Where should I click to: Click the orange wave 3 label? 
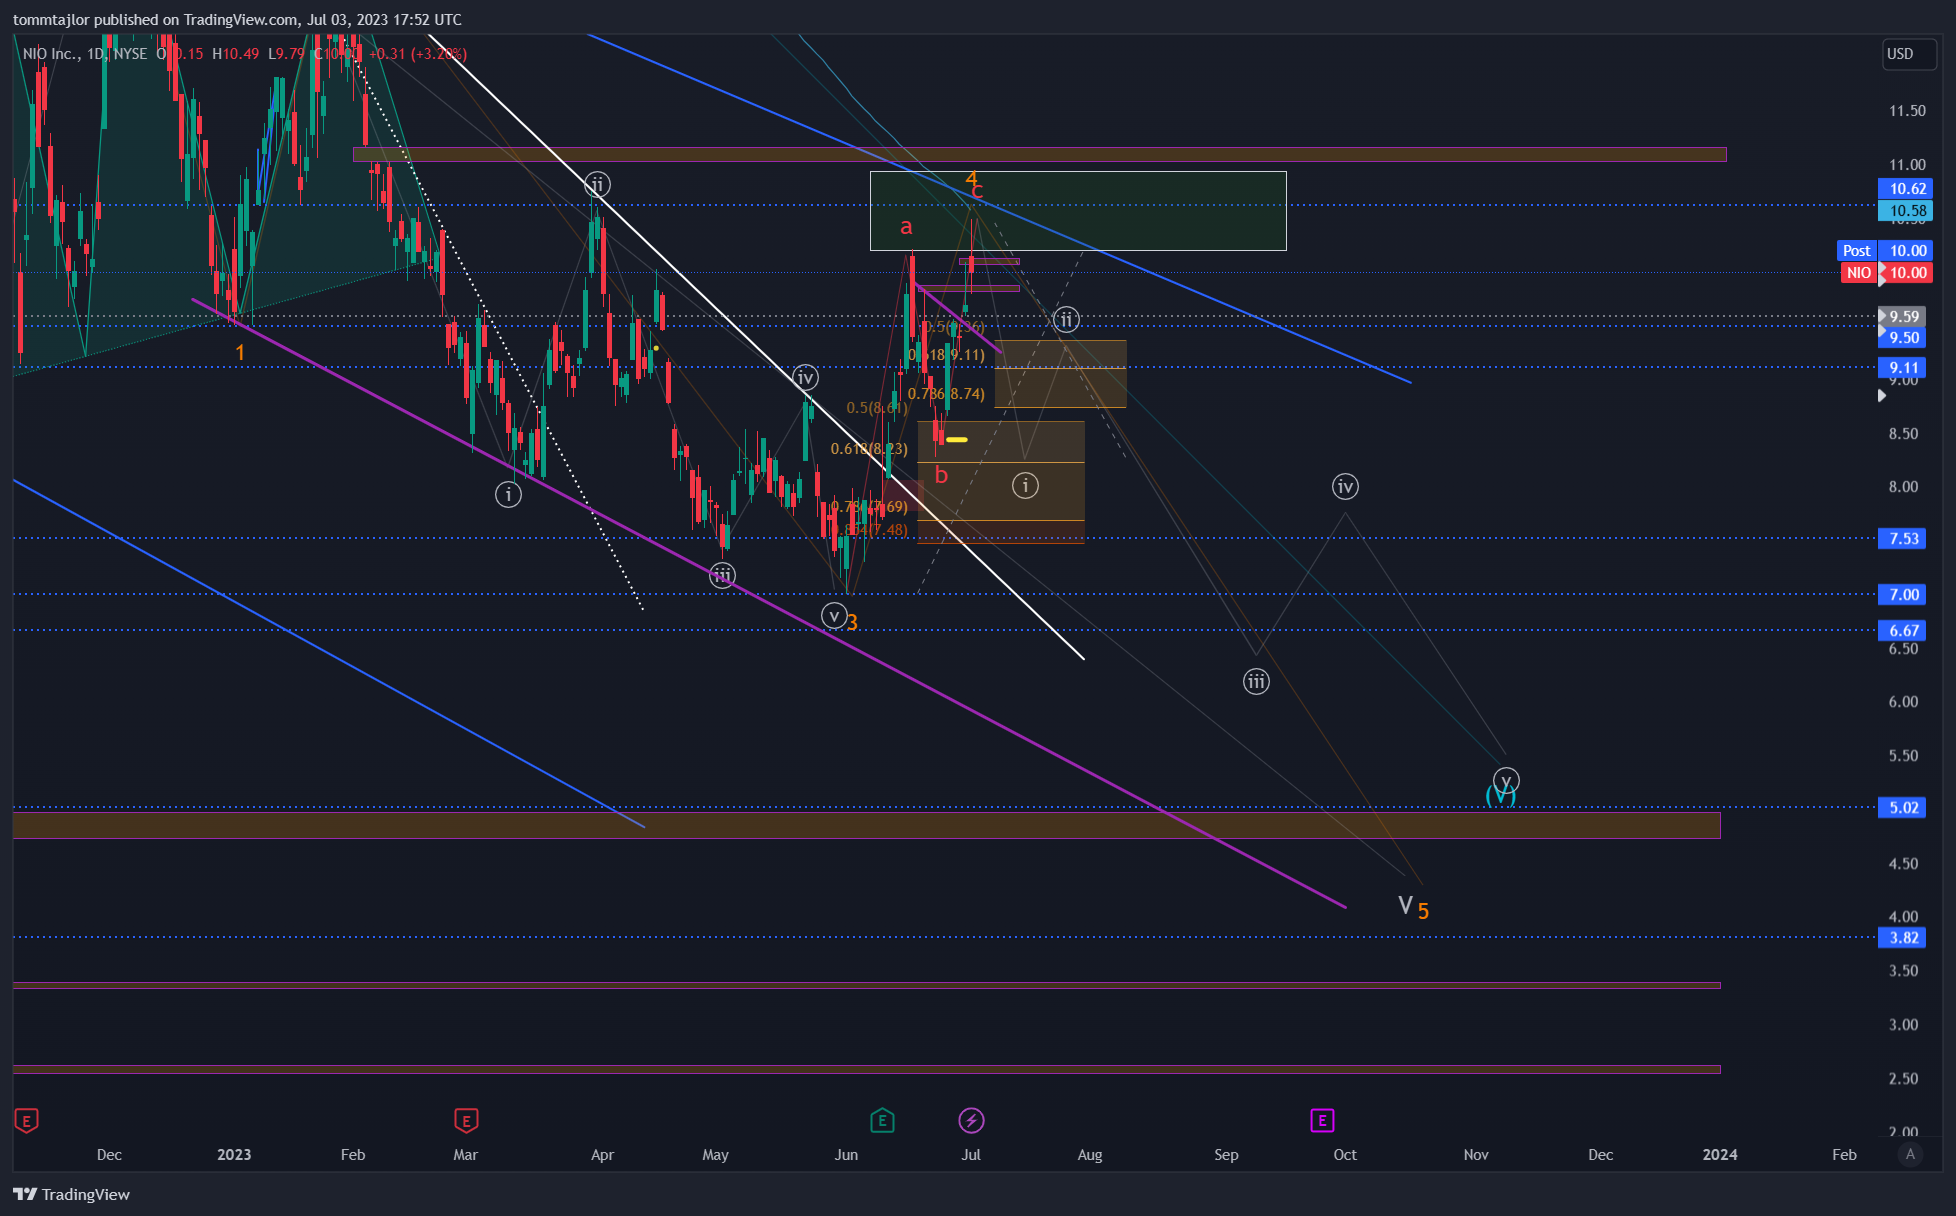[x=852, y=623]
